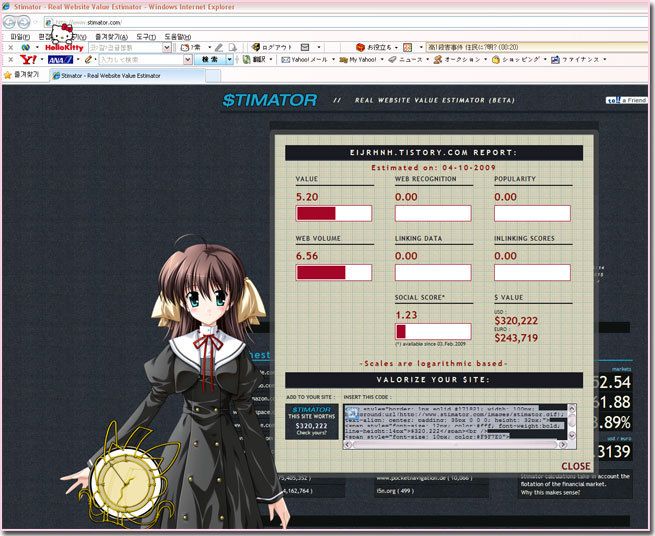Click the USD value $320,222

point(516,321)
